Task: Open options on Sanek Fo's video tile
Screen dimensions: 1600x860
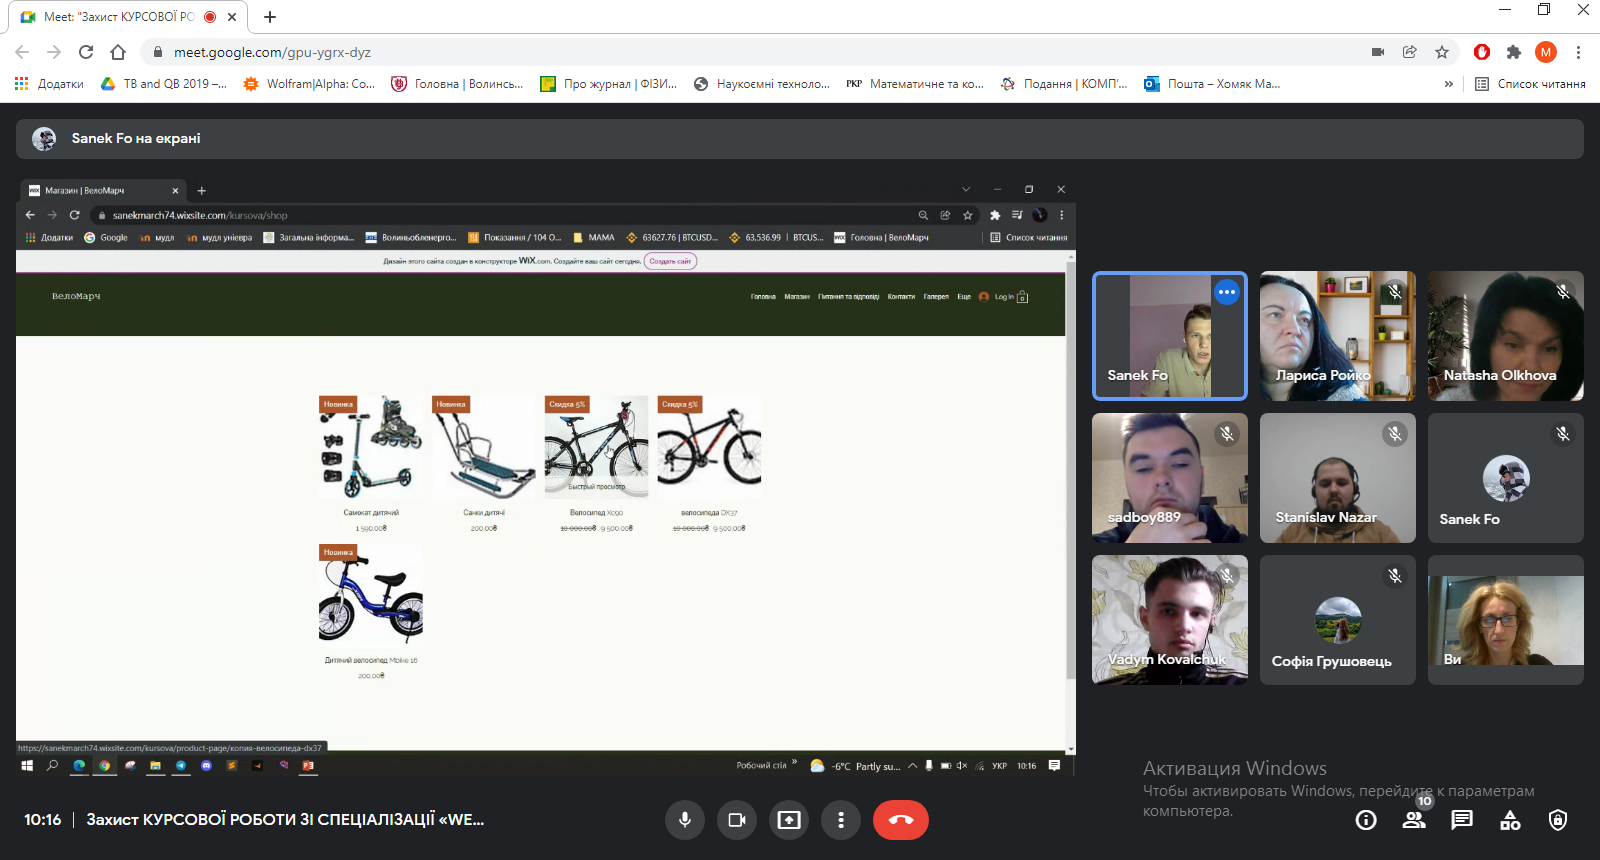Action: (1227, 292)
